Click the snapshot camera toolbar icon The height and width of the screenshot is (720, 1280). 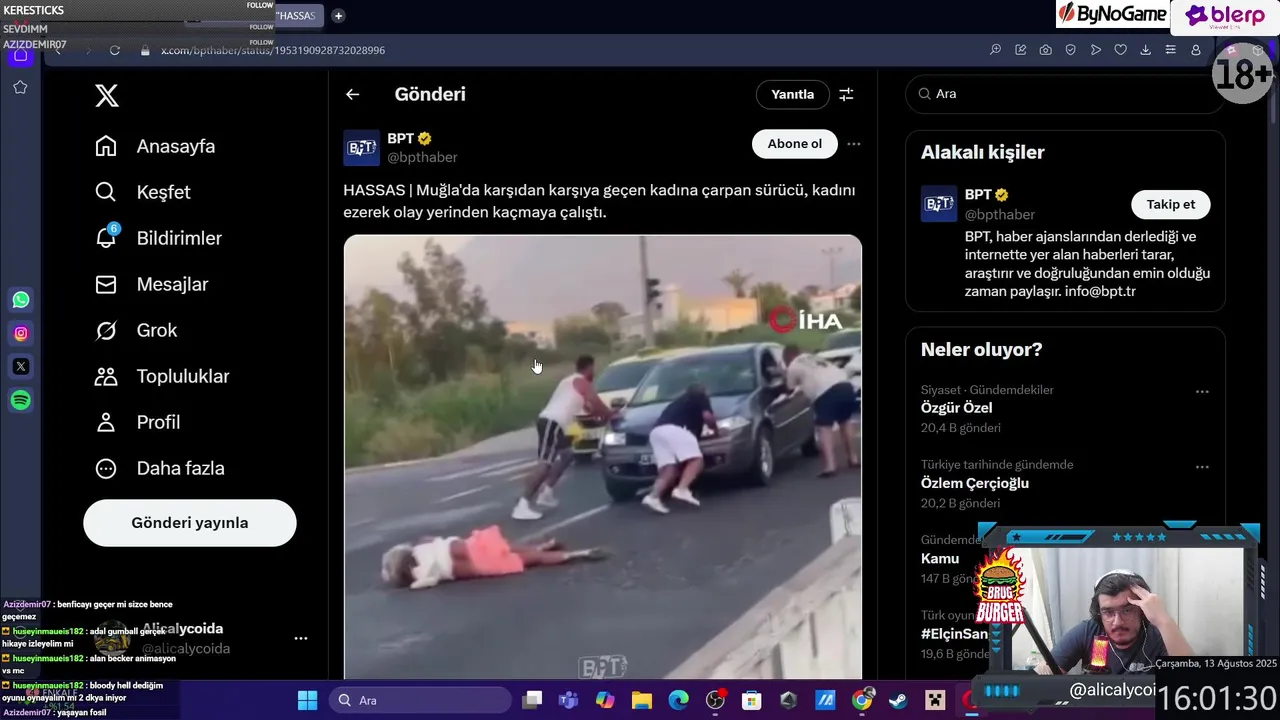click(1045, 50)
